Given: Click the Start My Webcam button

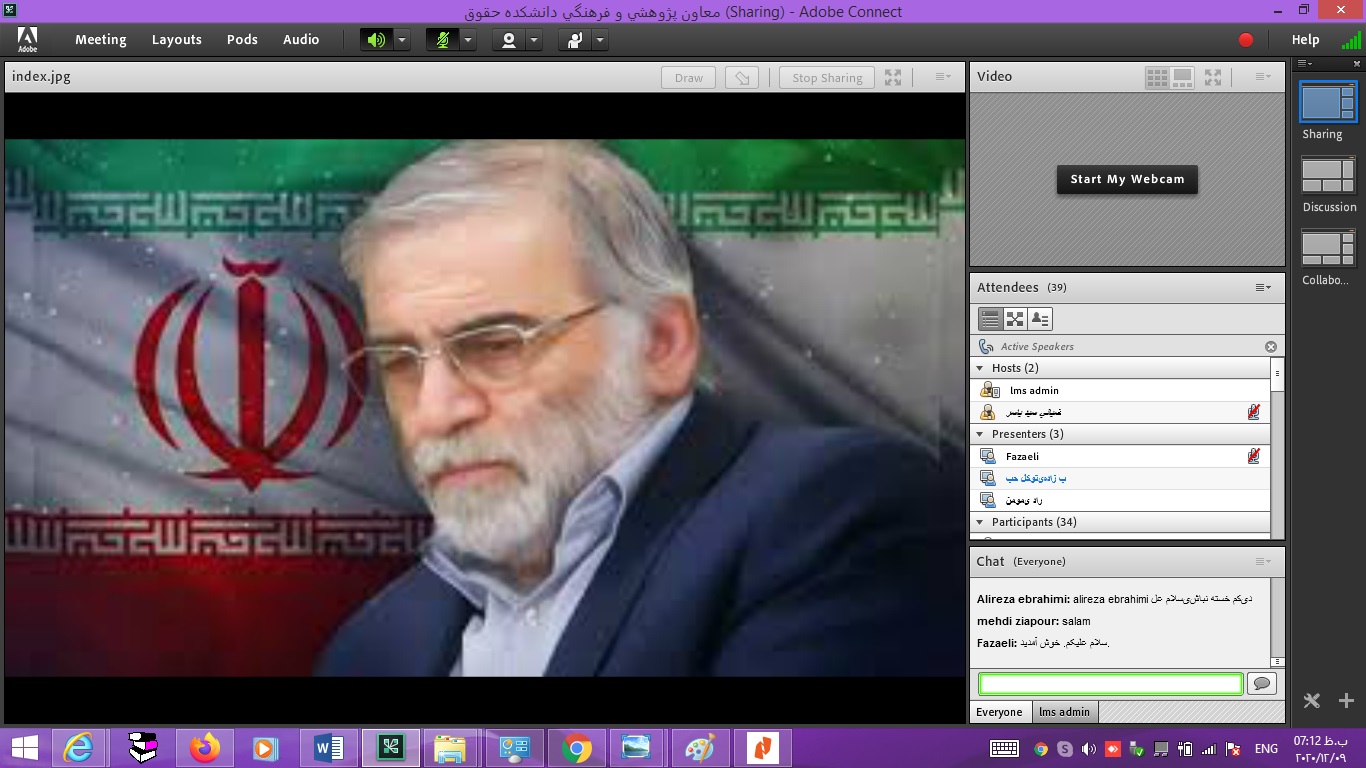Looking at the screenshot, I should (x=1127, y=180).
